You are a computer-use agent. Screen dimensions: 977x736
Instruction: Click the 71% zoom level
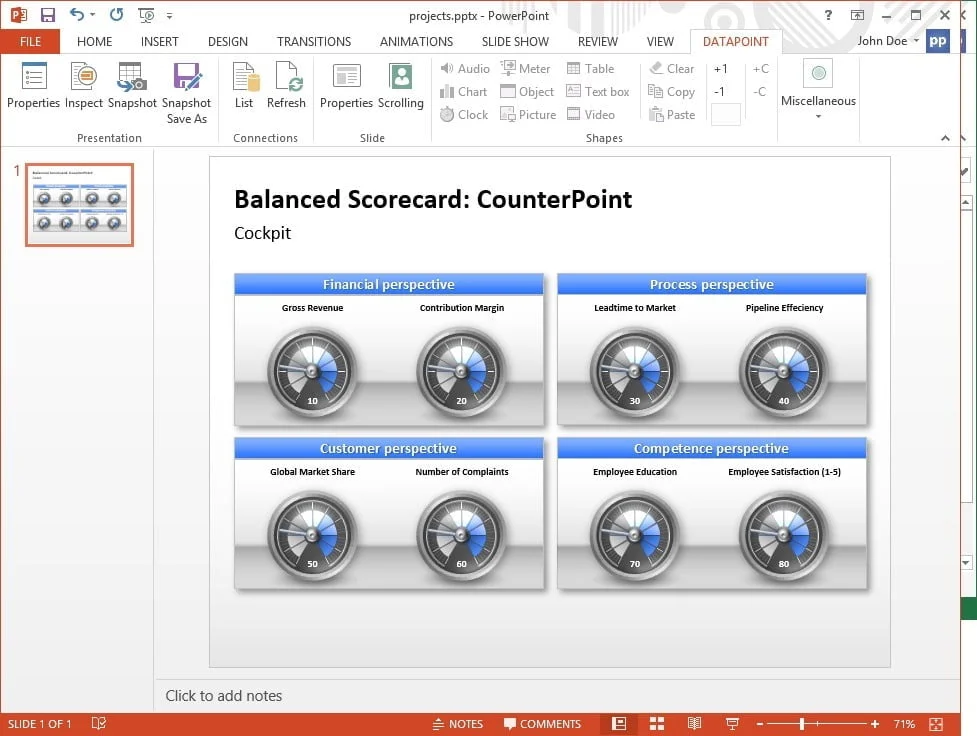[903, 724]
